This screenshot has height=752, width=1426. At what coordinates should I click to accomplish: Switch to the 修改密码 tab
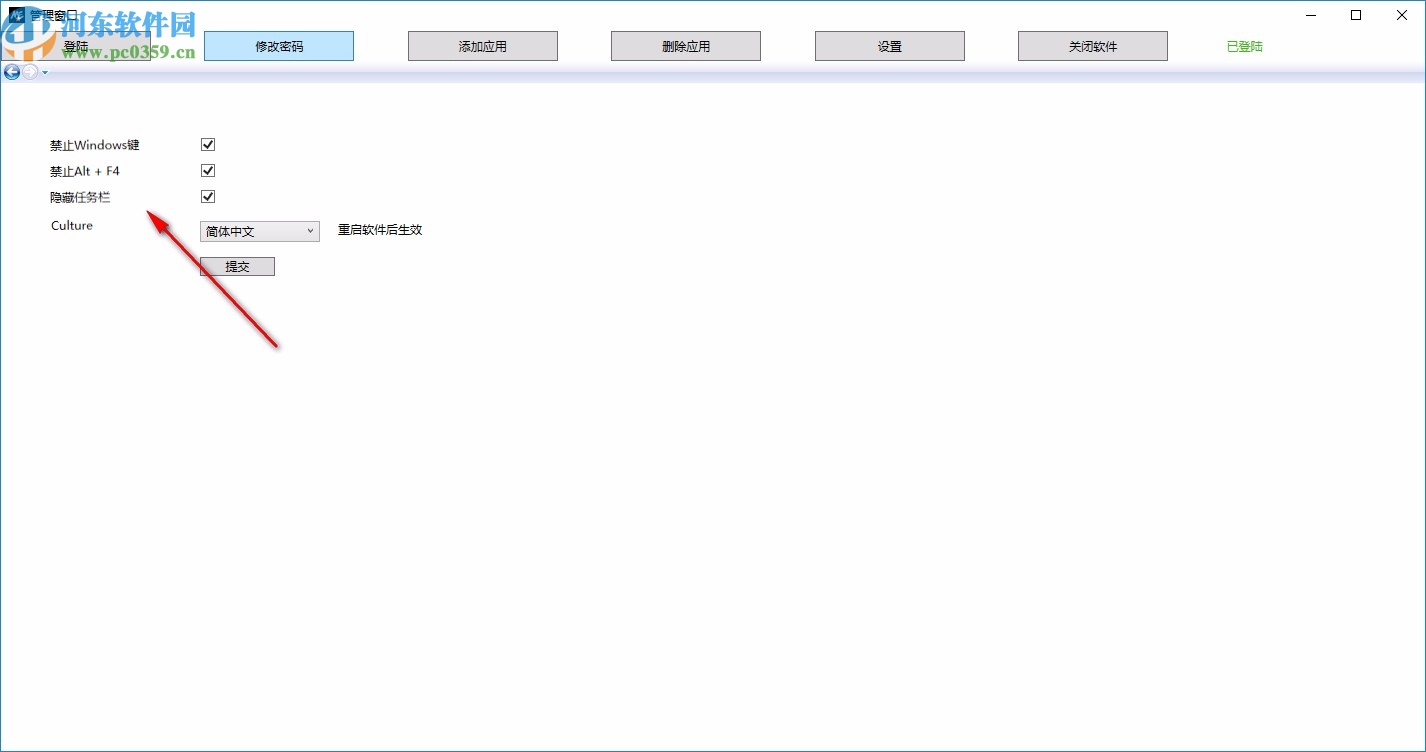(x=279, y=45)
